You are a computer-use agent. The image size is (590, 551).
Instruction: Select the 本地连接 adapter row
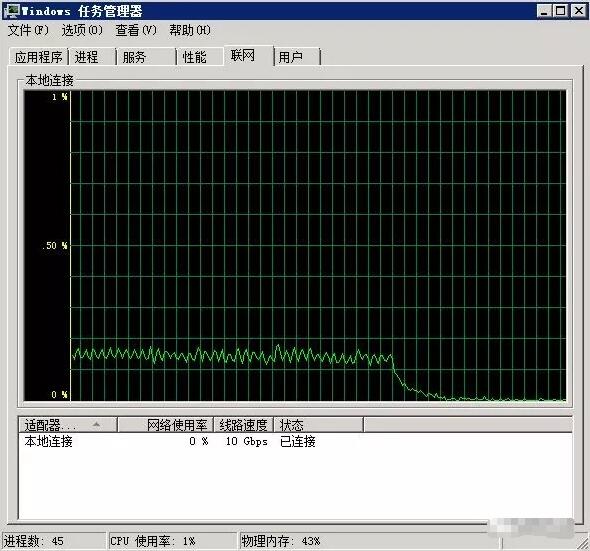(x=295, y=441)
